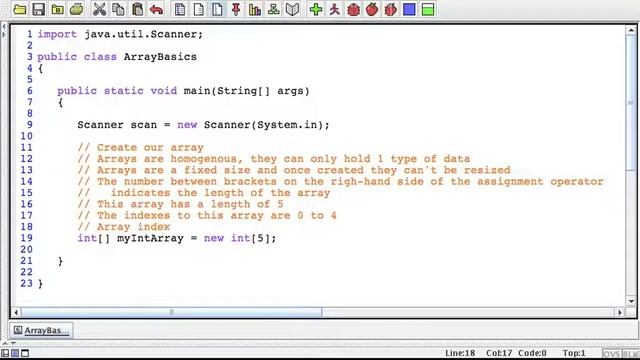Click the second layout icon in status bar
Screen dimensions: 640x360
point(15,353)
